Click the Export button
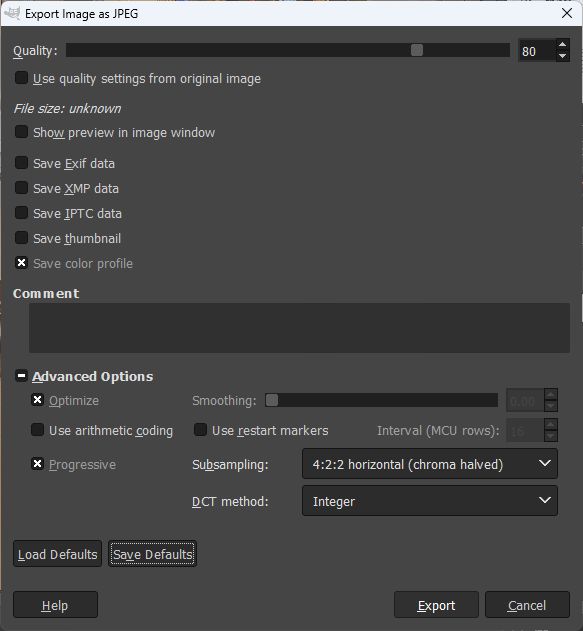Screen dimensions: 583x631 437,604
